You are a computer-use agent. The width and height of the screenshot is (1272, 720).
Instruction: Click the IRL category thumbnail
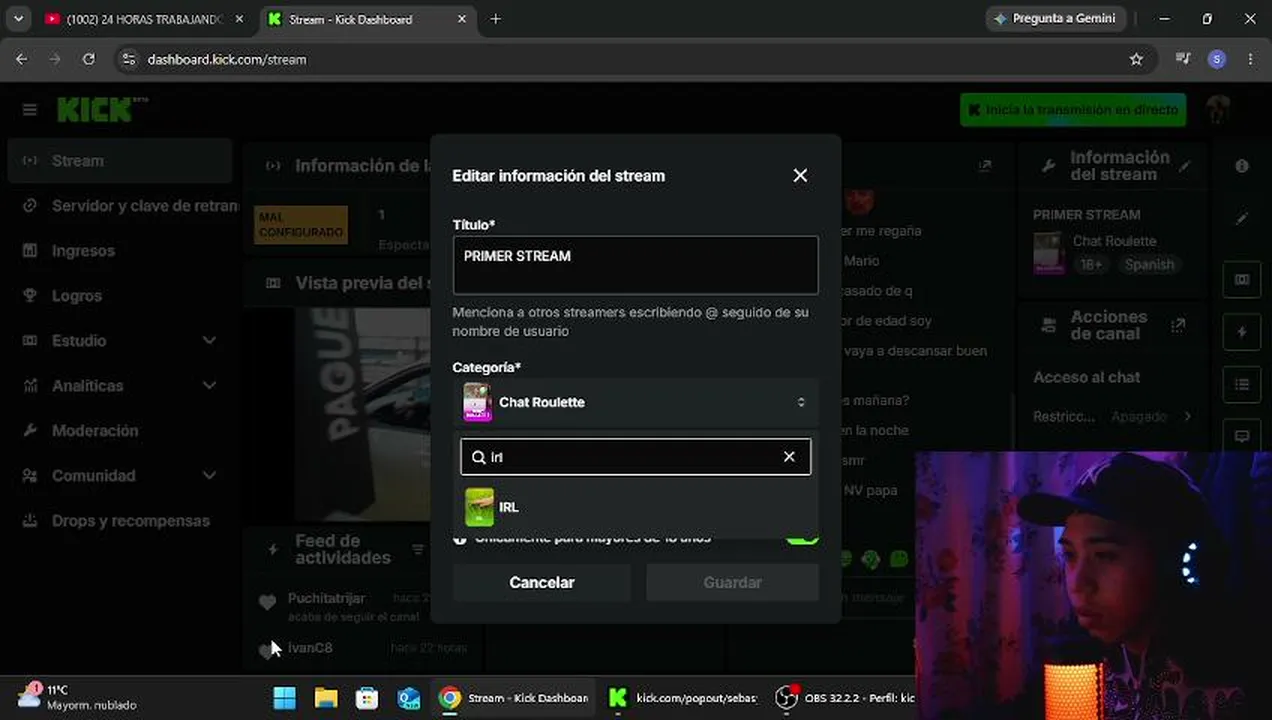[480, 507]
